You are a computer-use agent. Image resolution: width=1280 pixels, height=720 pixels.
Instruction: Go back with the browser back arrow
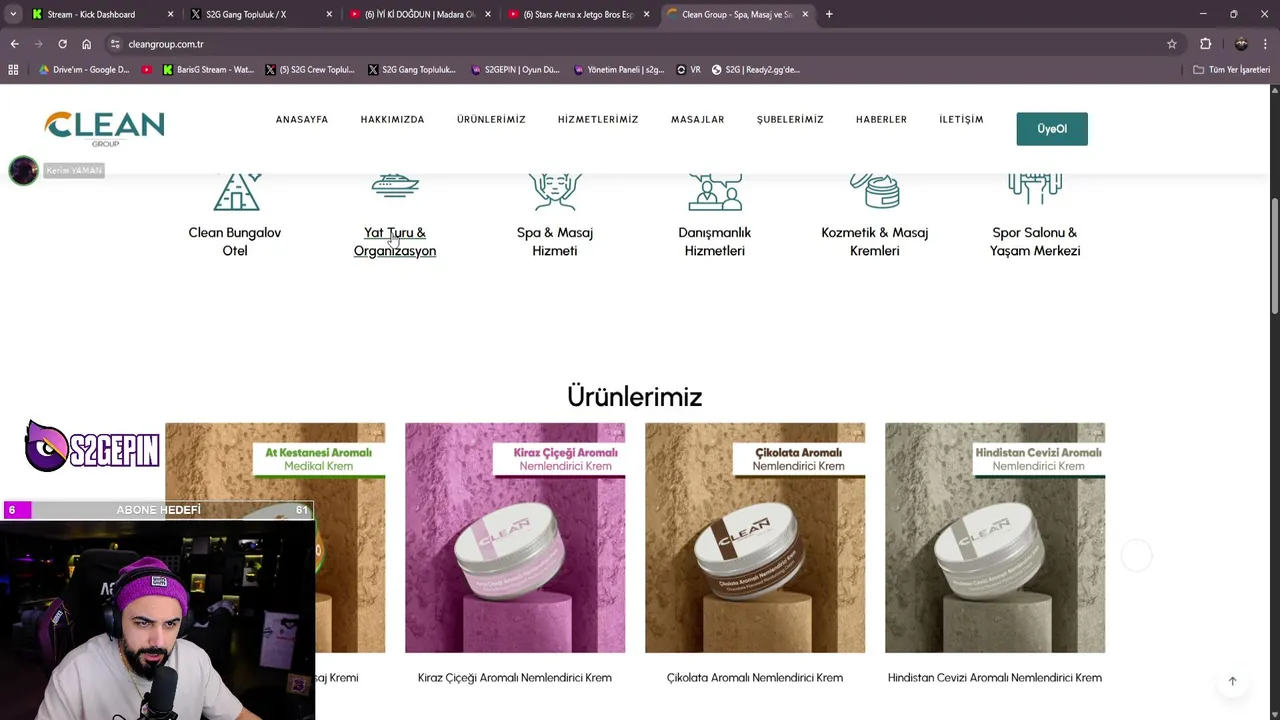point(14,44)
